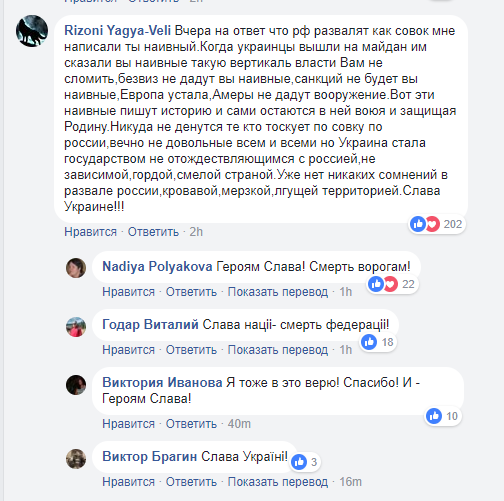Click the like icon with 3 reactions

coord(299,462)
